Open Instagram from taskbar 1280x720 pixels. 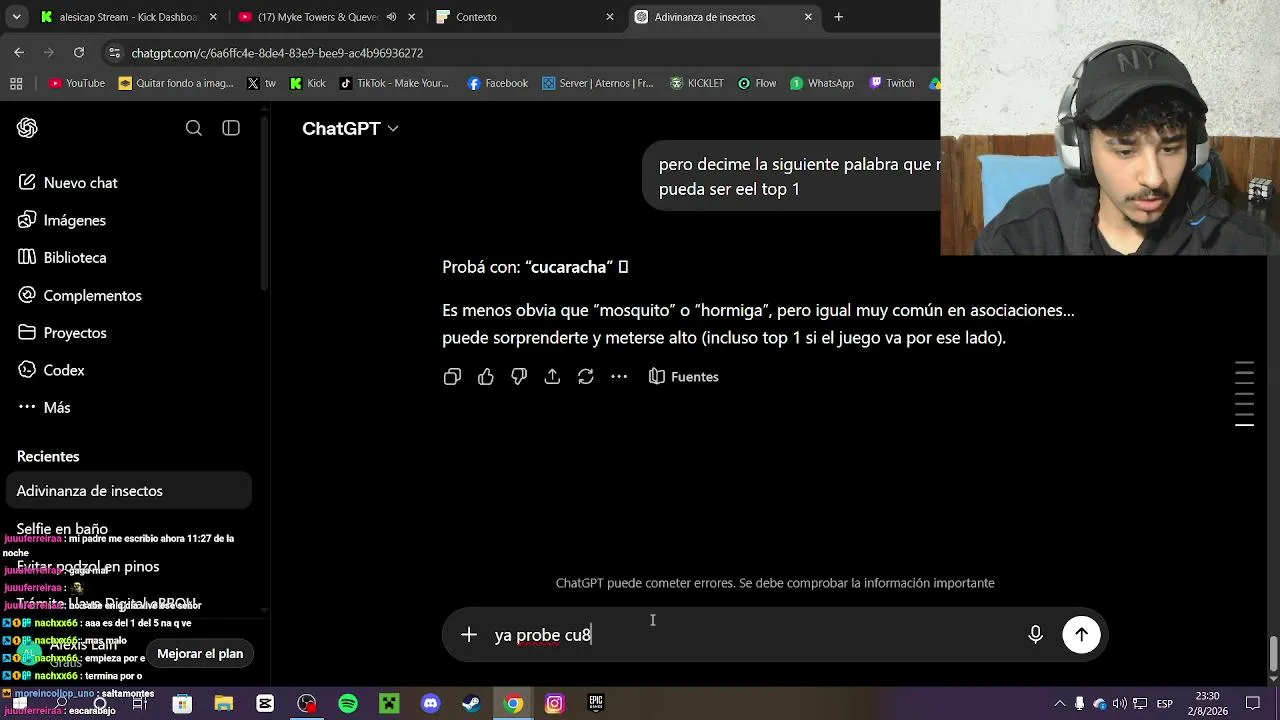click(554, 704)
